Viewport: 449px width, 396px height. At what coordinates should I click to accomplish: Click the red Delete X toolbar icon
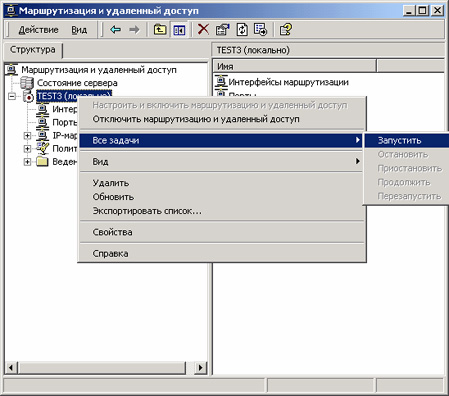[x=203, y=30]
